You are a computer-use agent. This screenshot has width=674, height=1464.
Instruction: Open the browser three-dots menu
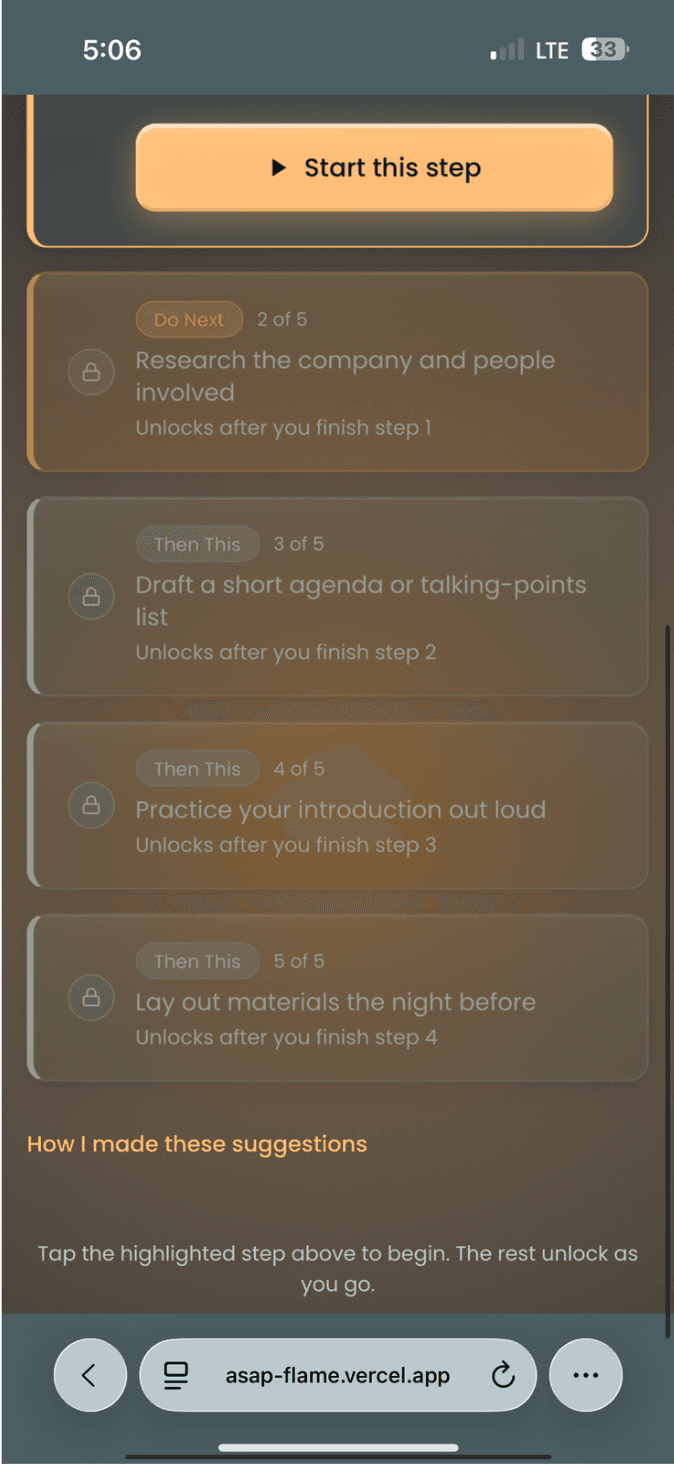coord(586,1376)
